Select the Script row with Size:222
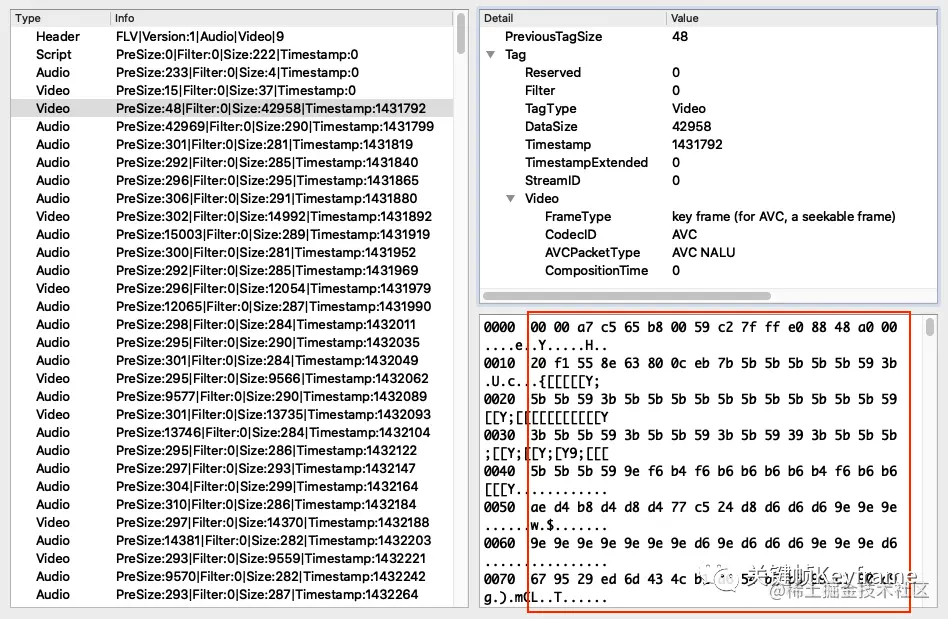 point(232,54)
